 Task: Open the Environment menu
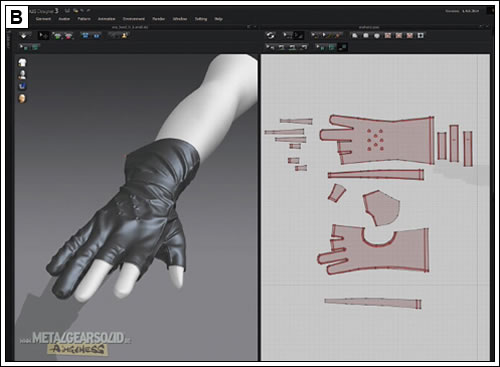[x=134, y=19]
